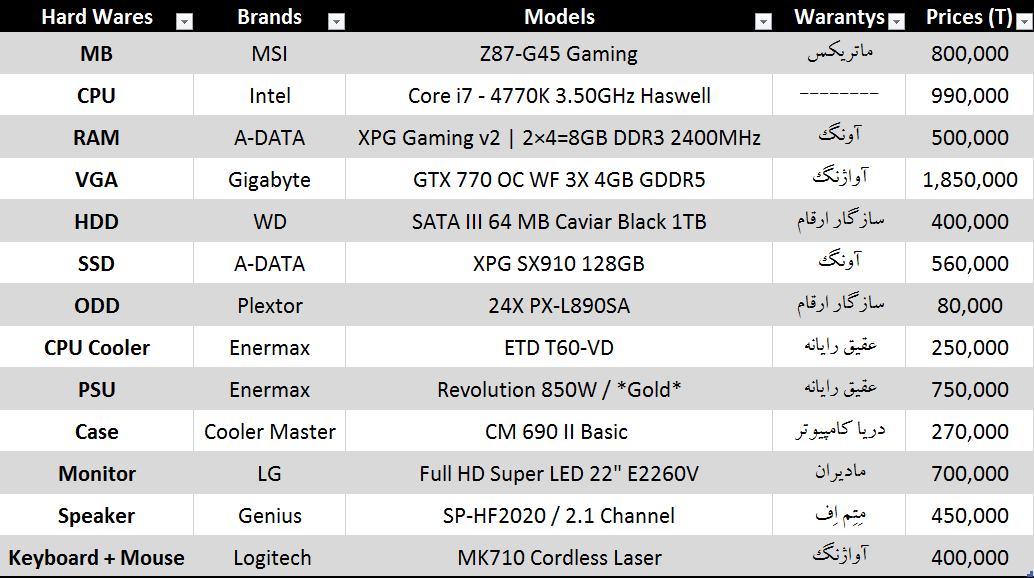Viewport: 1034px width, 578px height.
Task: Select the Keyboard + Mouse cell
Action: coord(97,558)
